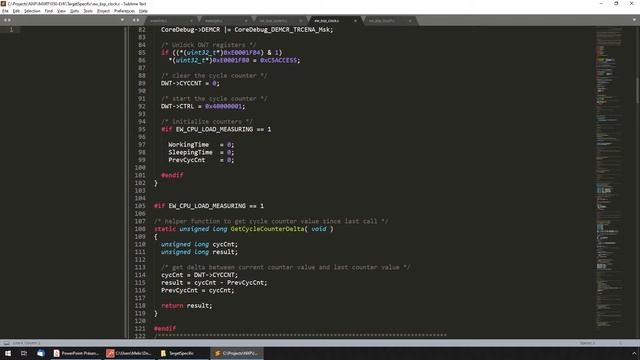Open the Edit menu
The width and height of the screenshot is (640, 360).
16,11
